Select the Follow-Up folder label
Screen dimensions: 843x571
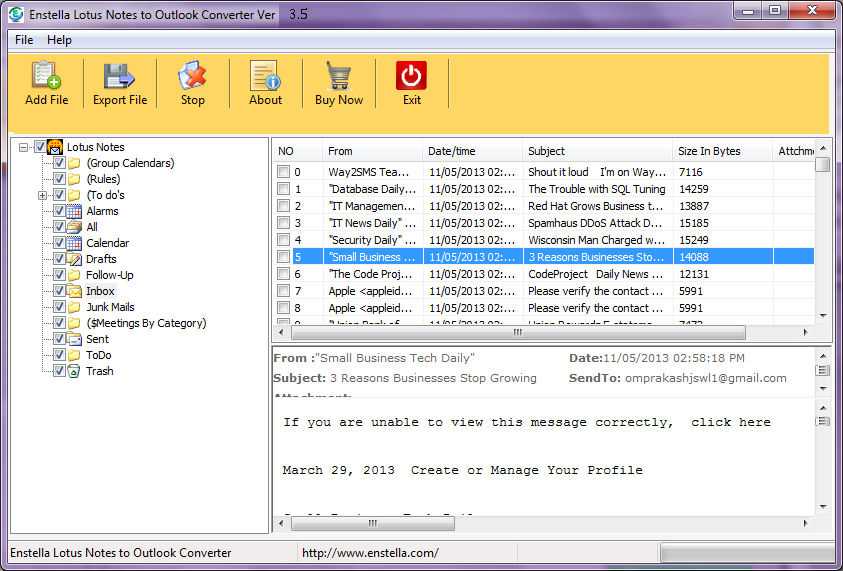point(110,275)
